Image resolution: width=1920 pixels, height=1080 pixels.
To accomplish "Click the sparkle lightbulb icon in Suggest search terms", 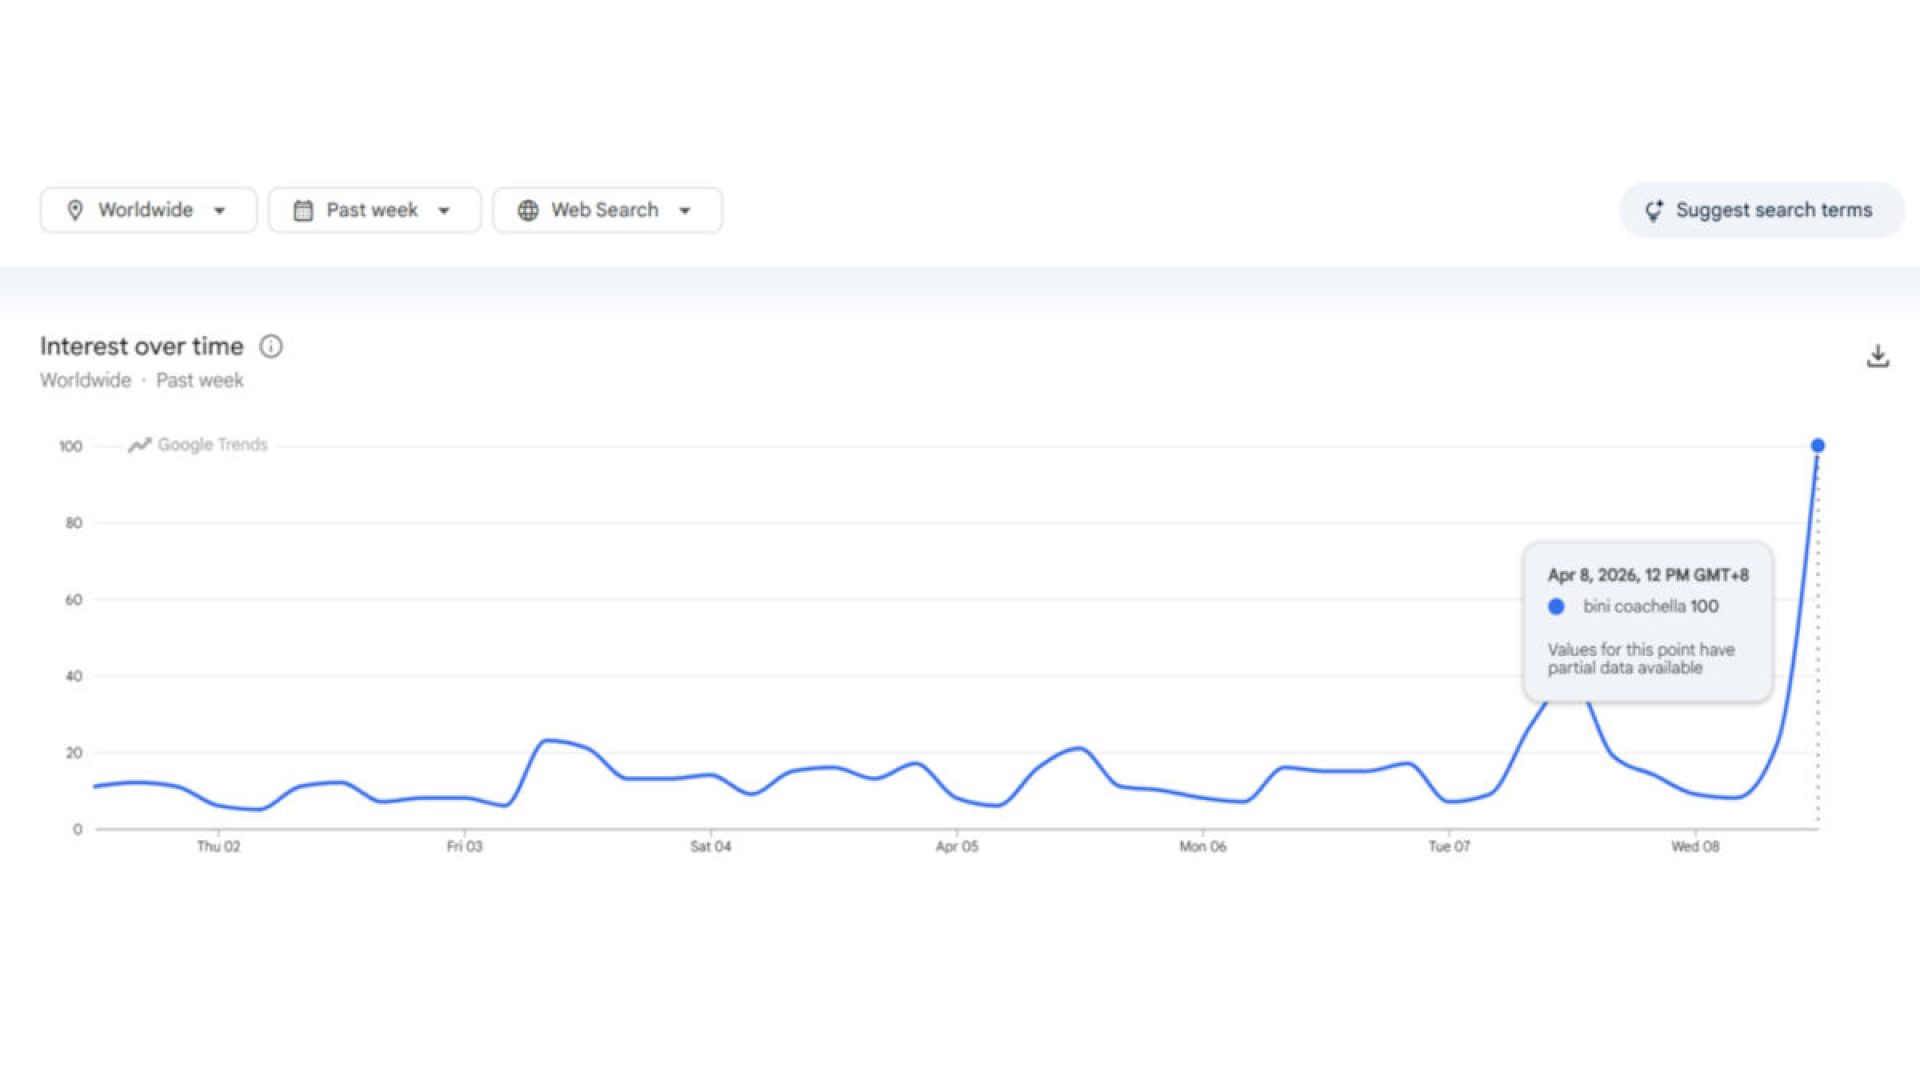I will click(1654, 210).
